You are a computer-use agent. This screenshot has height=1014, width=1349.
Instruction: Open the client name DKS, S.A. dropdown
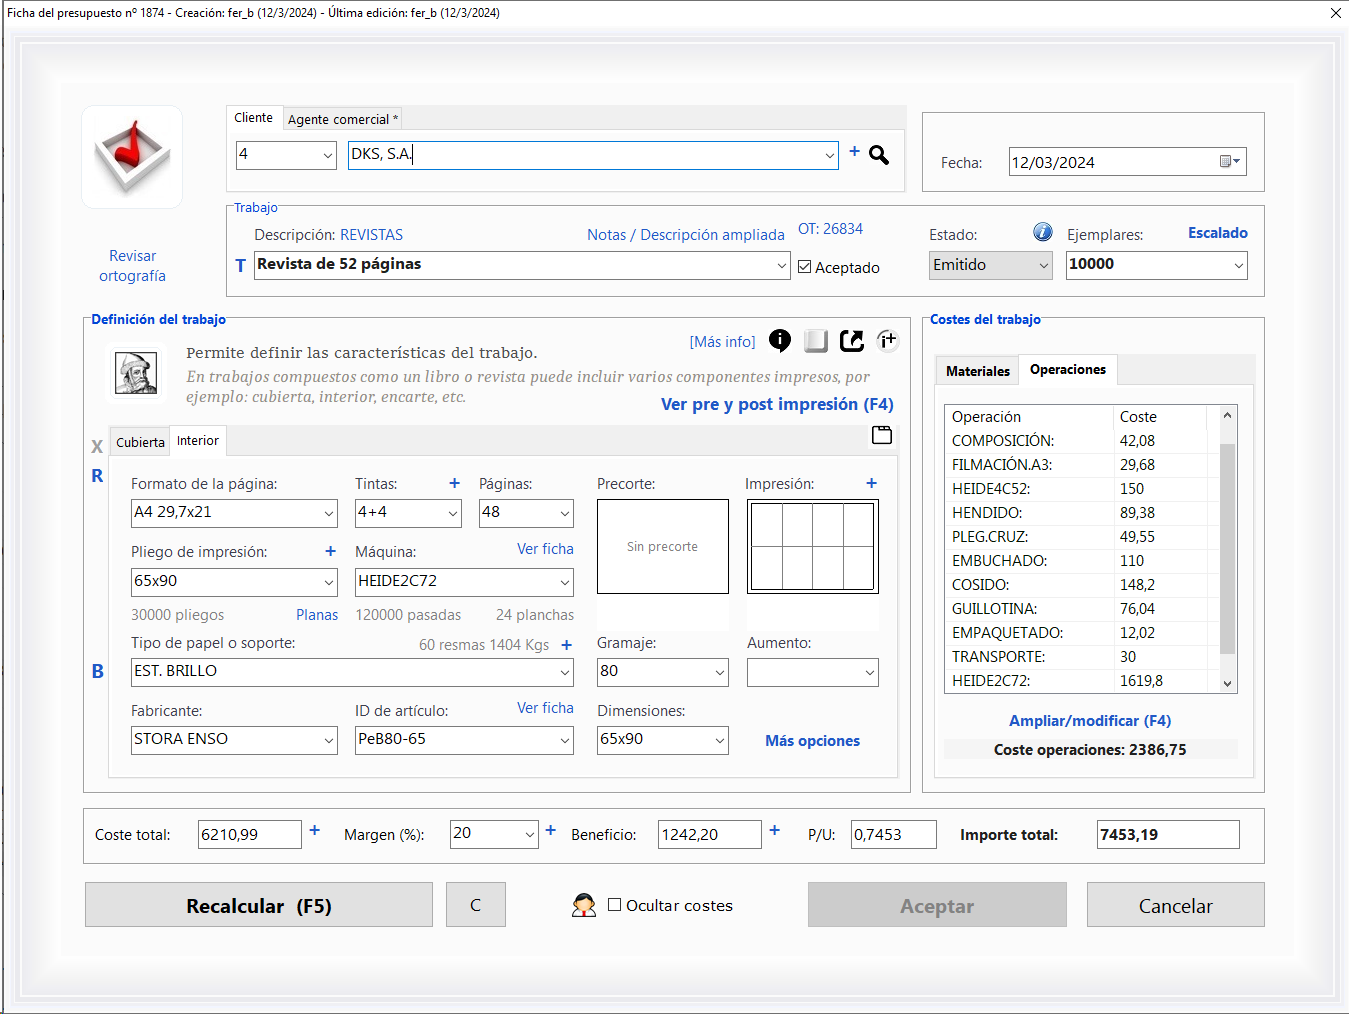[x=829, y=155]
